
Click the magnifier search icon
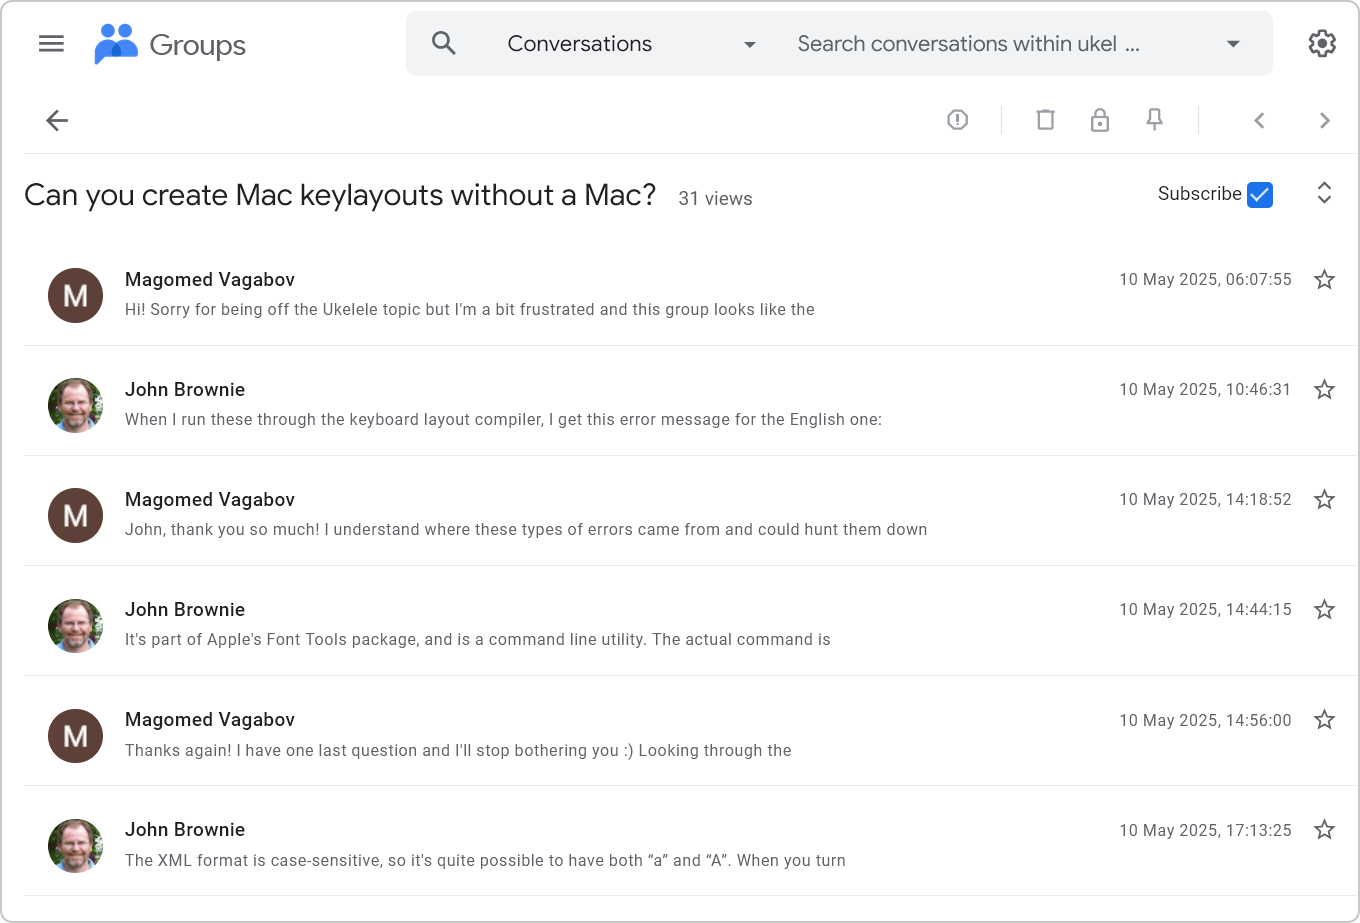coord(444,43)
